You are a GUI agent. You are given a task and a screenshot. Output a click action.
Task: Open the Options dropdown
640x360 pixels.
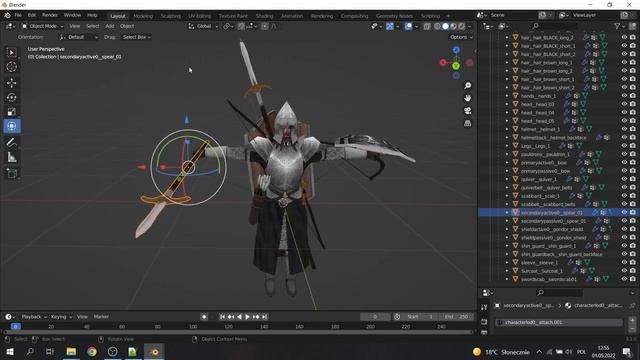[461, 37]
